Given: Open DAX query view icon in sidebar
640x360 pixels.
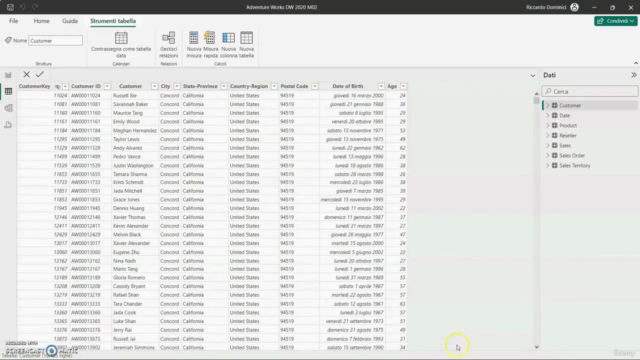Looking at the screenshot, I should 8,125.
